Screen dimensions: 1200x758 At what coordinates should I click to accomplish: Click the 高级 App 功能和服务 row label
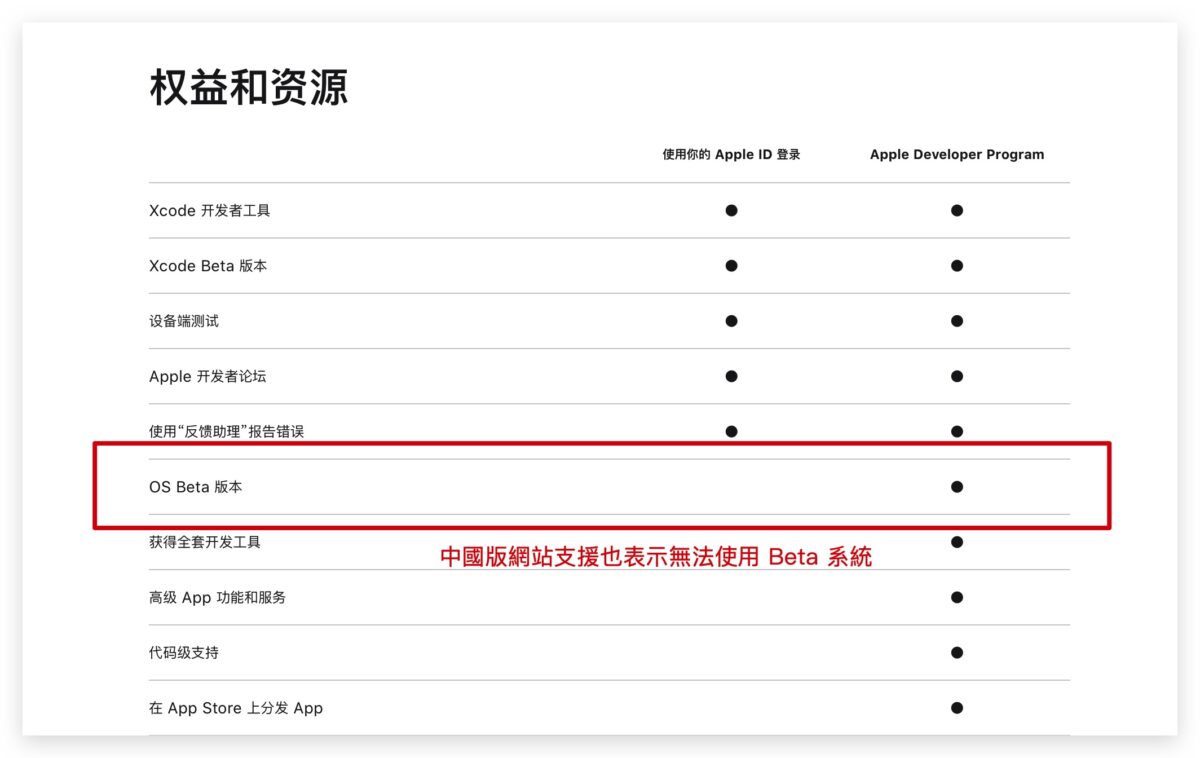pyautogui.click(x=217, y=598)
